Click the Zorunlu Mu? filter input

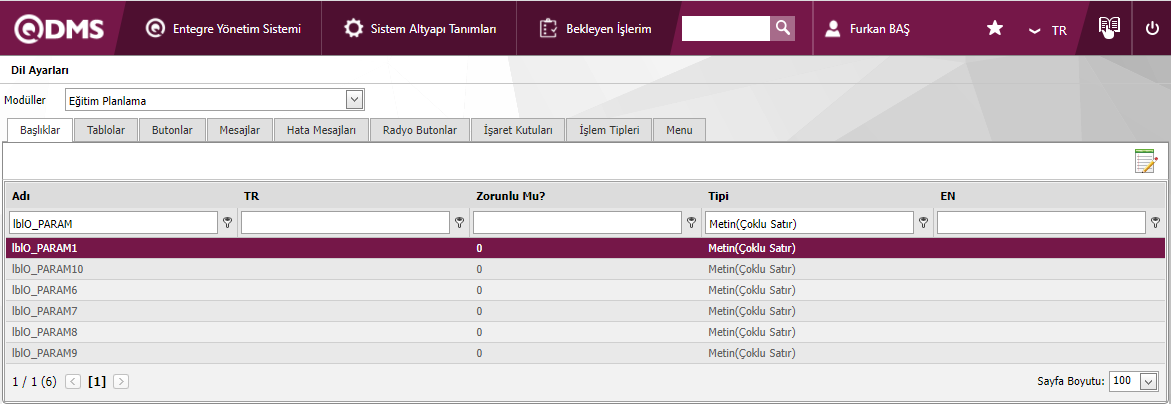point(577,222)
